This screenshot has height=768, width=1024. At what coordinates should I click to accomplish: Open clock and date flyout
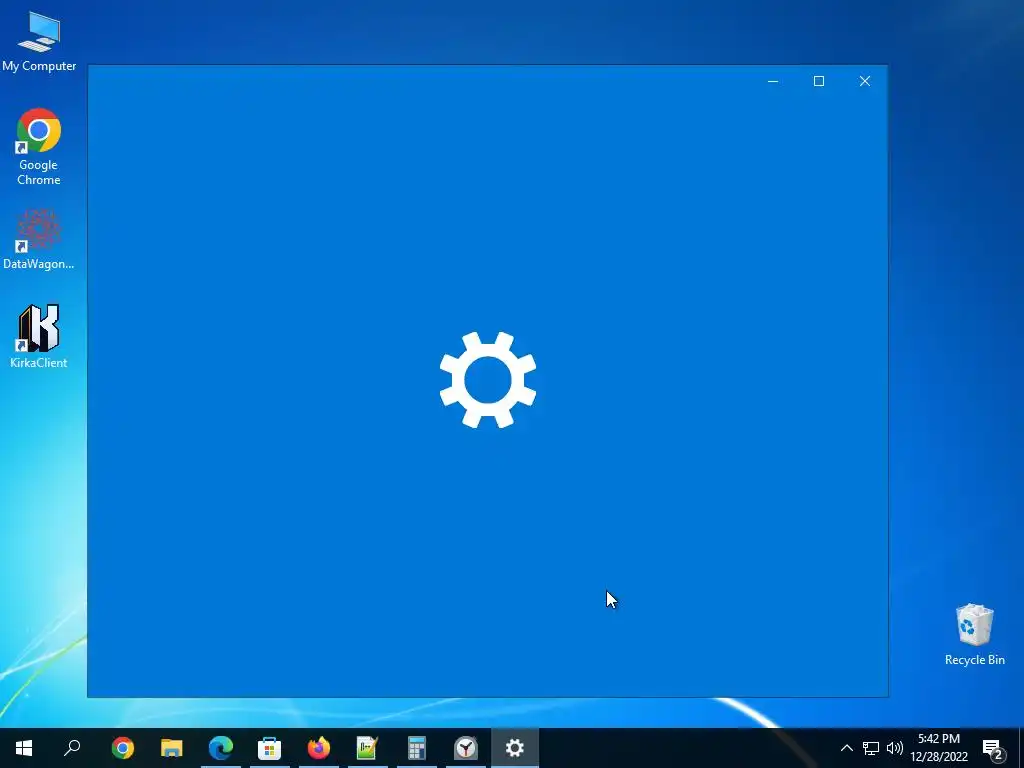(x=938, y=748)
